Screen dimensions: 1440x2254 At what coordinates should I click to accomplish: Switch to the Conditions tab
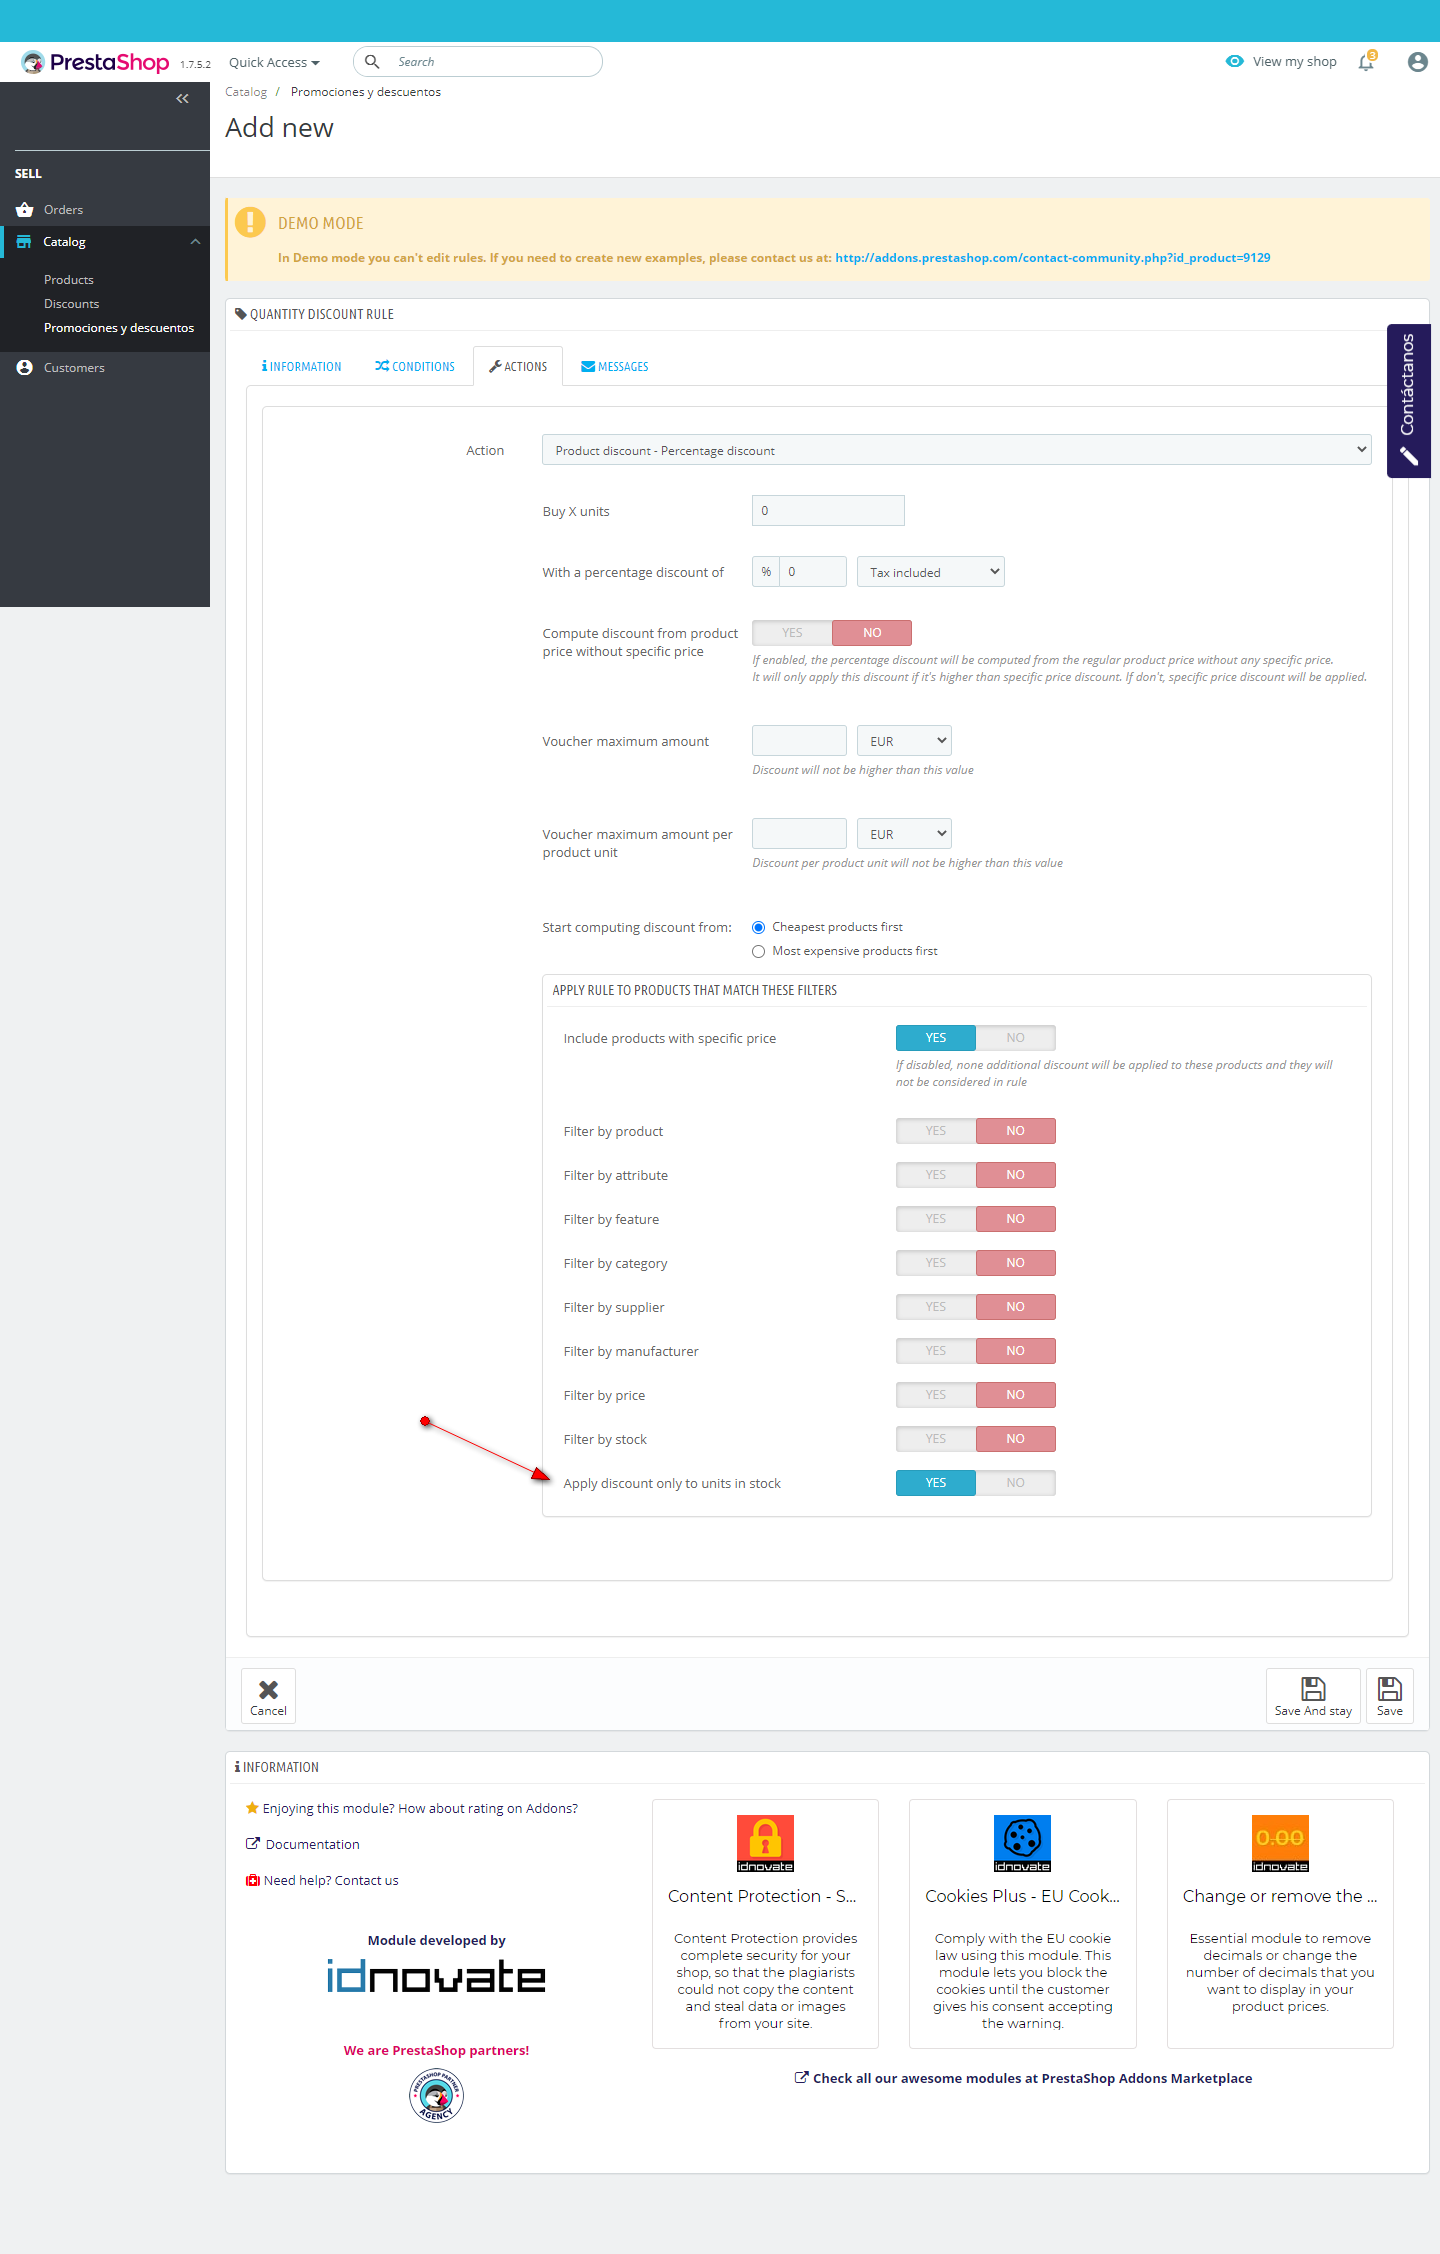(x=415, y=367)
